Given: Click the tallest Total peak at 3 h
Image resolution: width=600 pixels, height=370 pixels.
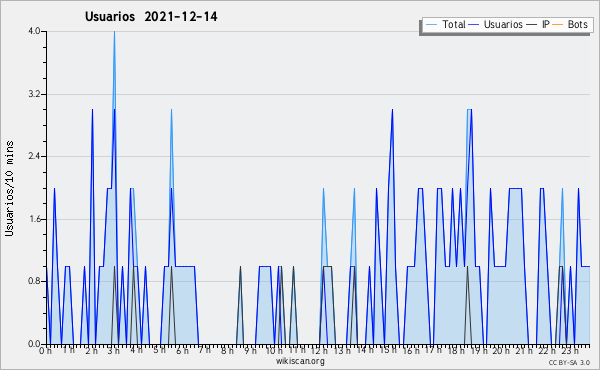Looking at the screenshot, I should pyautogui.click(x=114, y=32).
